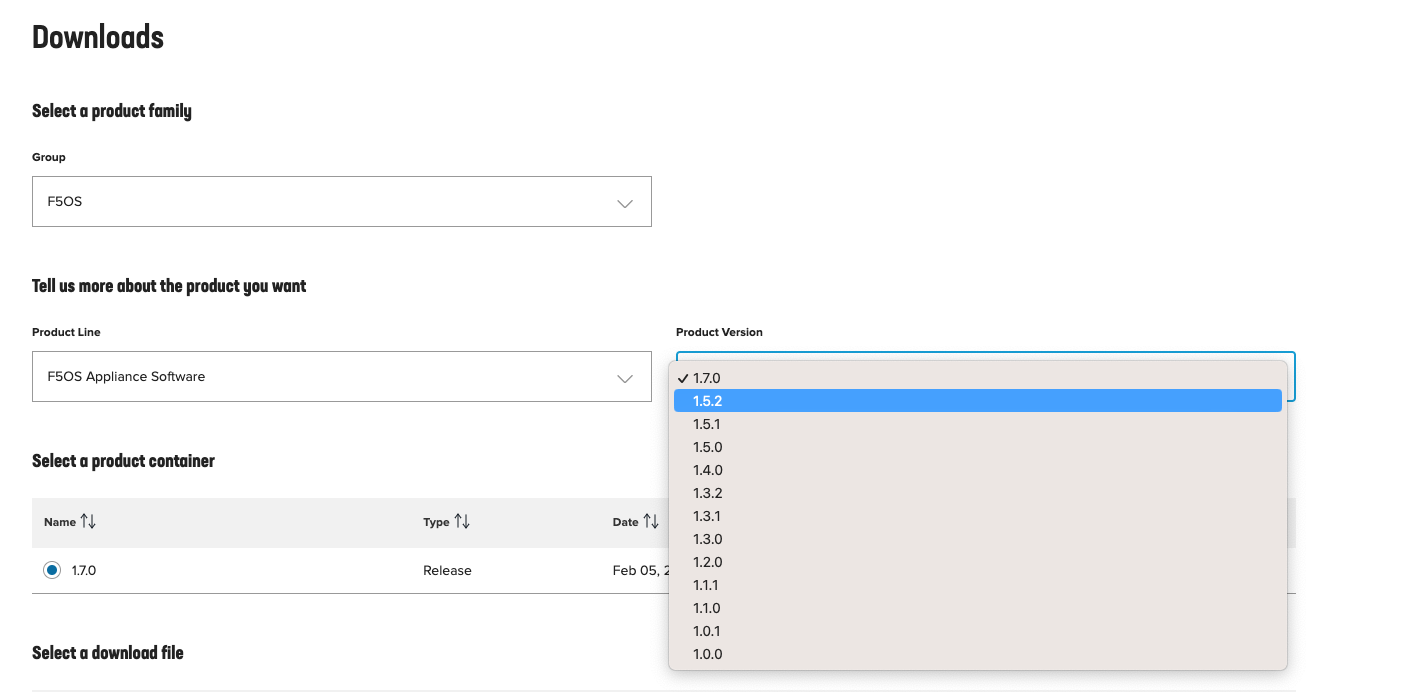Choose the oldest version 1.0.0
This screenshot has height=692, width=1403.
[x=978, y=654]
